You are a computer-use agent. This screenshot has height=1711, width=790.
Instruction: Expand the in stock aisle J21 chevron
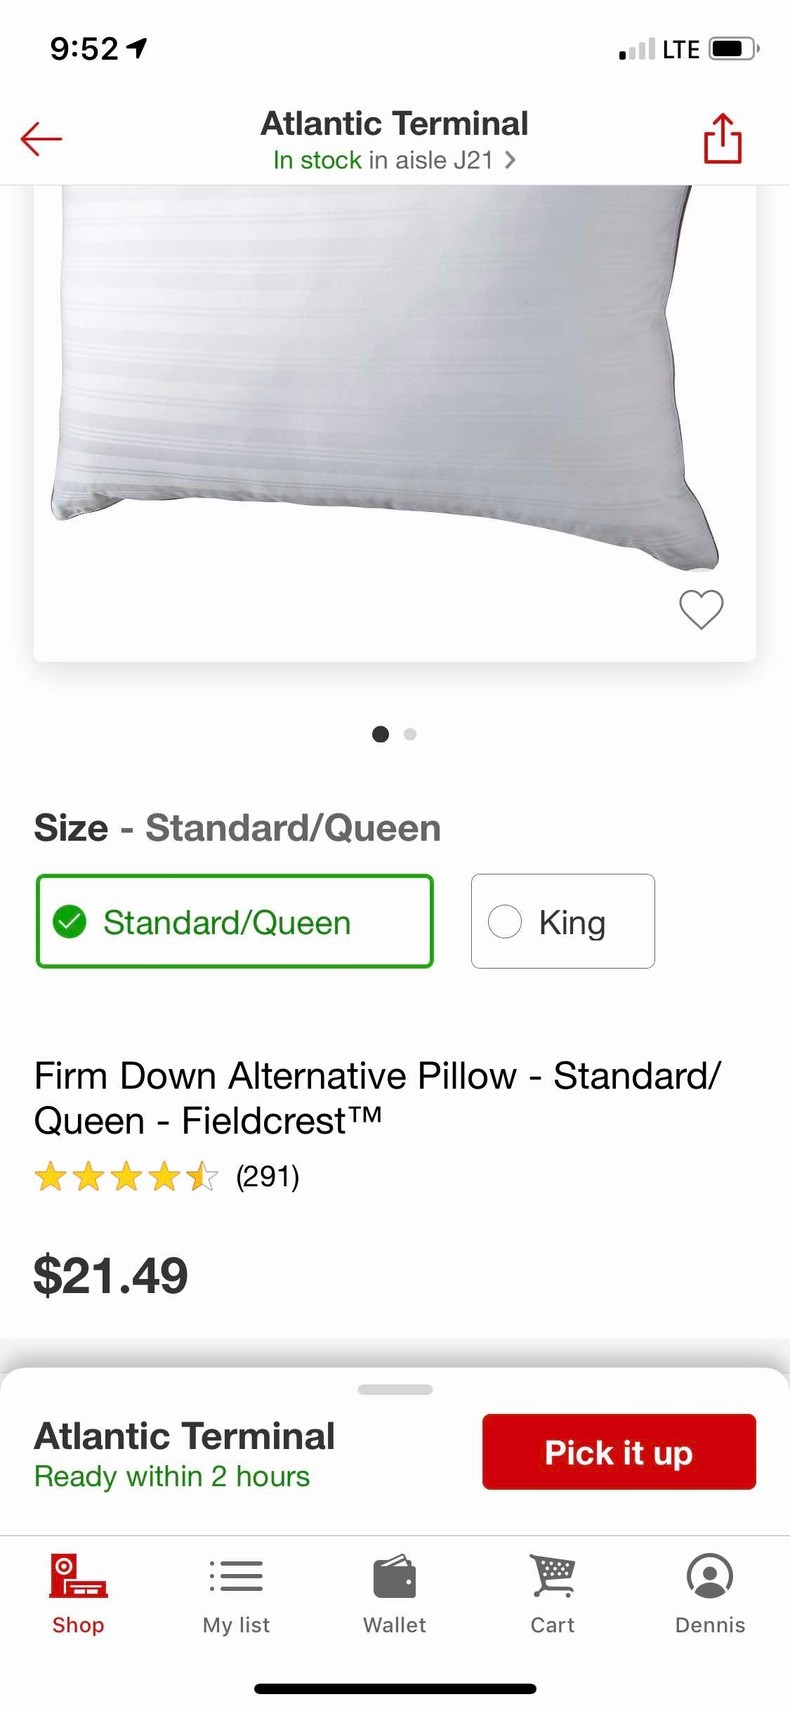[510, 160]
